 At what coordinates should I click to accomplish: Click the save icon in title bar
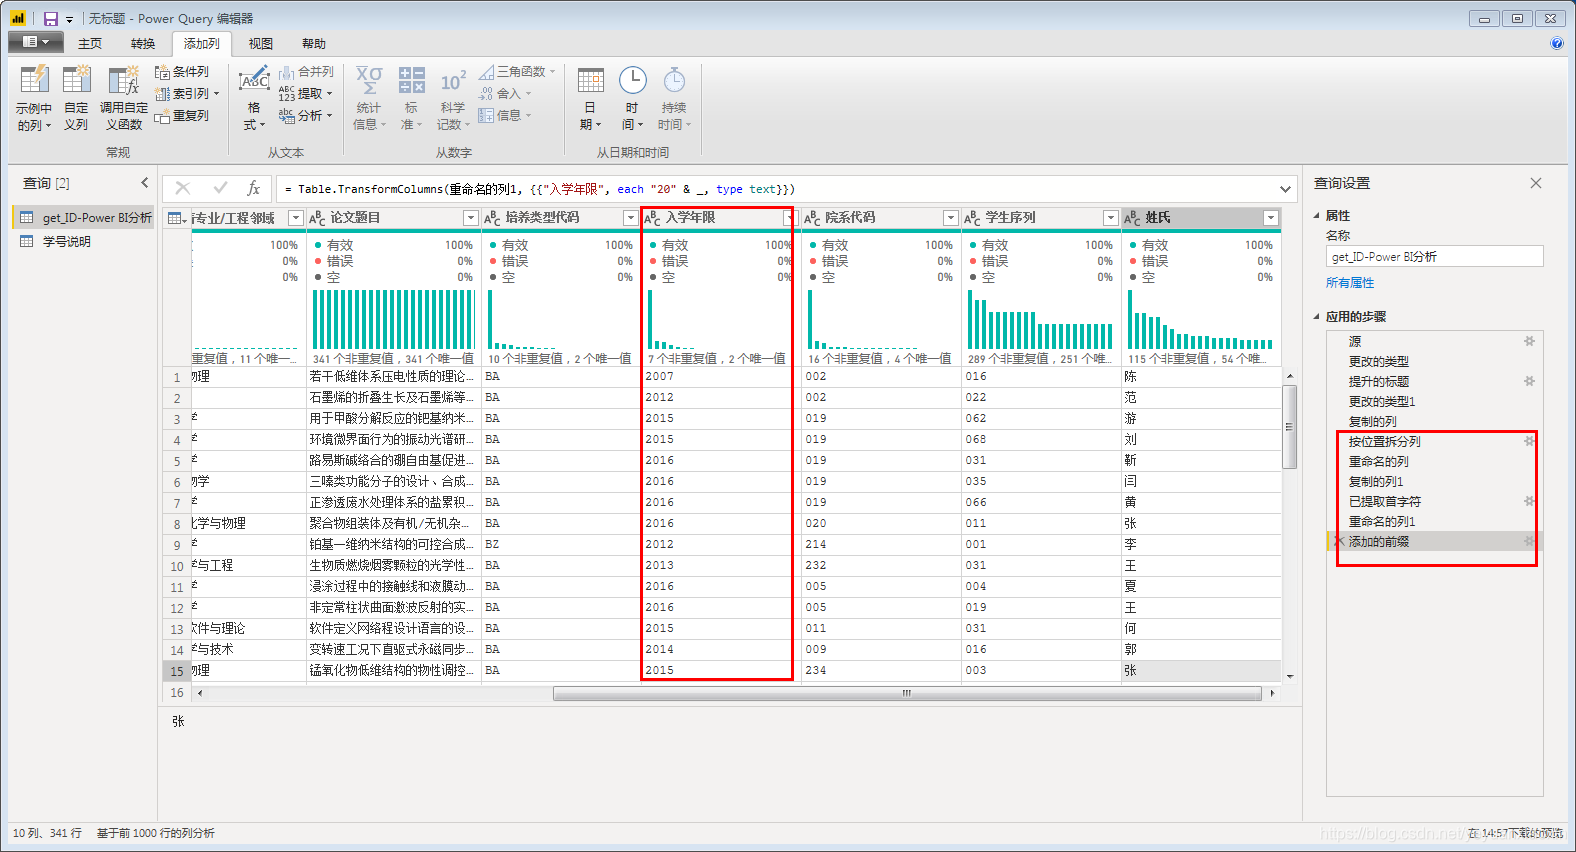point(50,18)
